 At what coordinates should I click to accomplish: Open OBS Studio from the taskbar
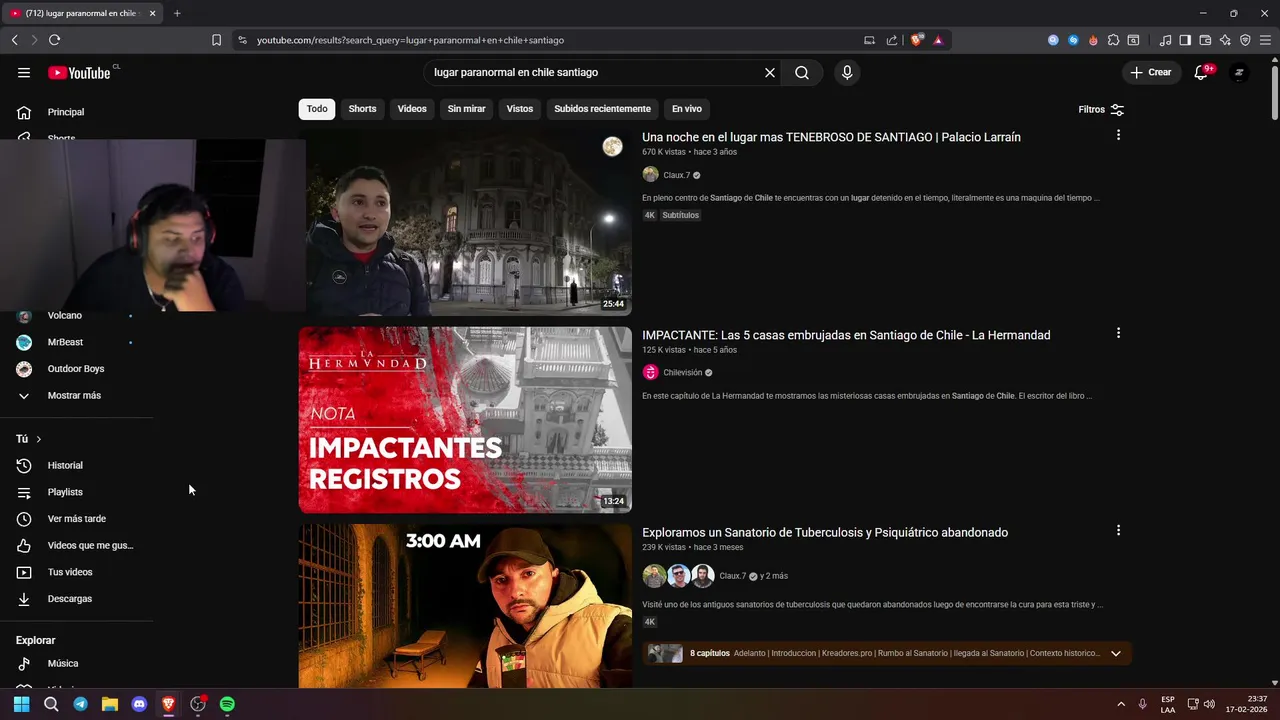point(198,704)
